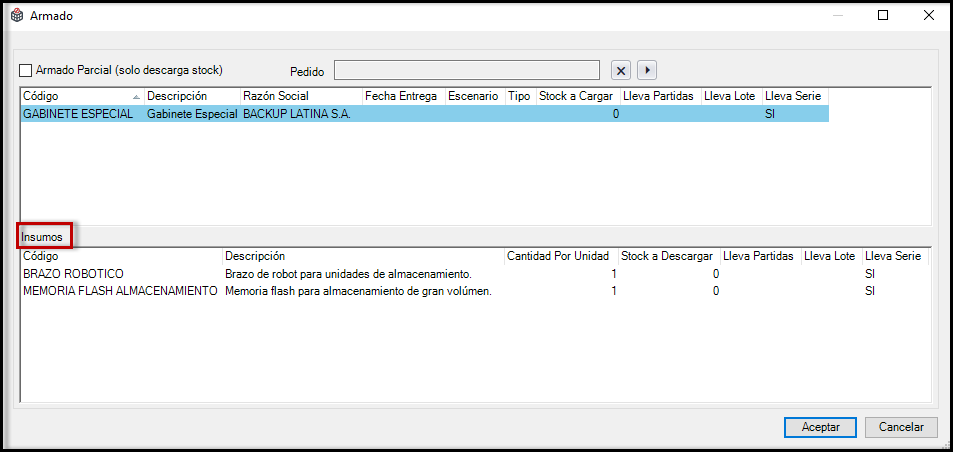953x452 pixels.
Task: Click Escenario column header
Action: (475, 96)
